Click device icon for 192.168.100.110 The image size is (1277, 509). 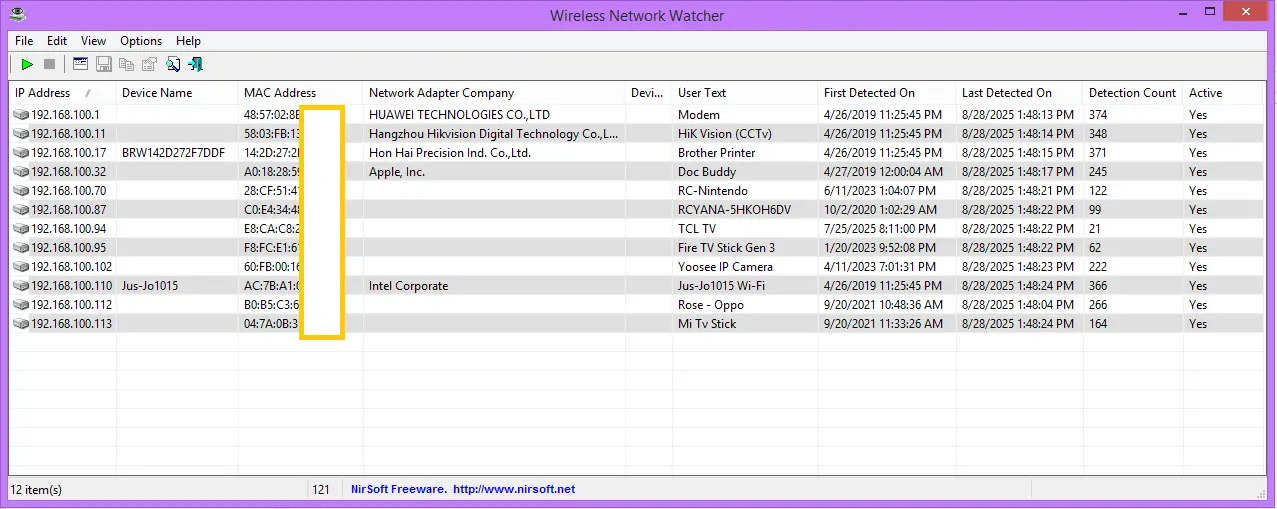pyautogui.click(x=21, y=286)
